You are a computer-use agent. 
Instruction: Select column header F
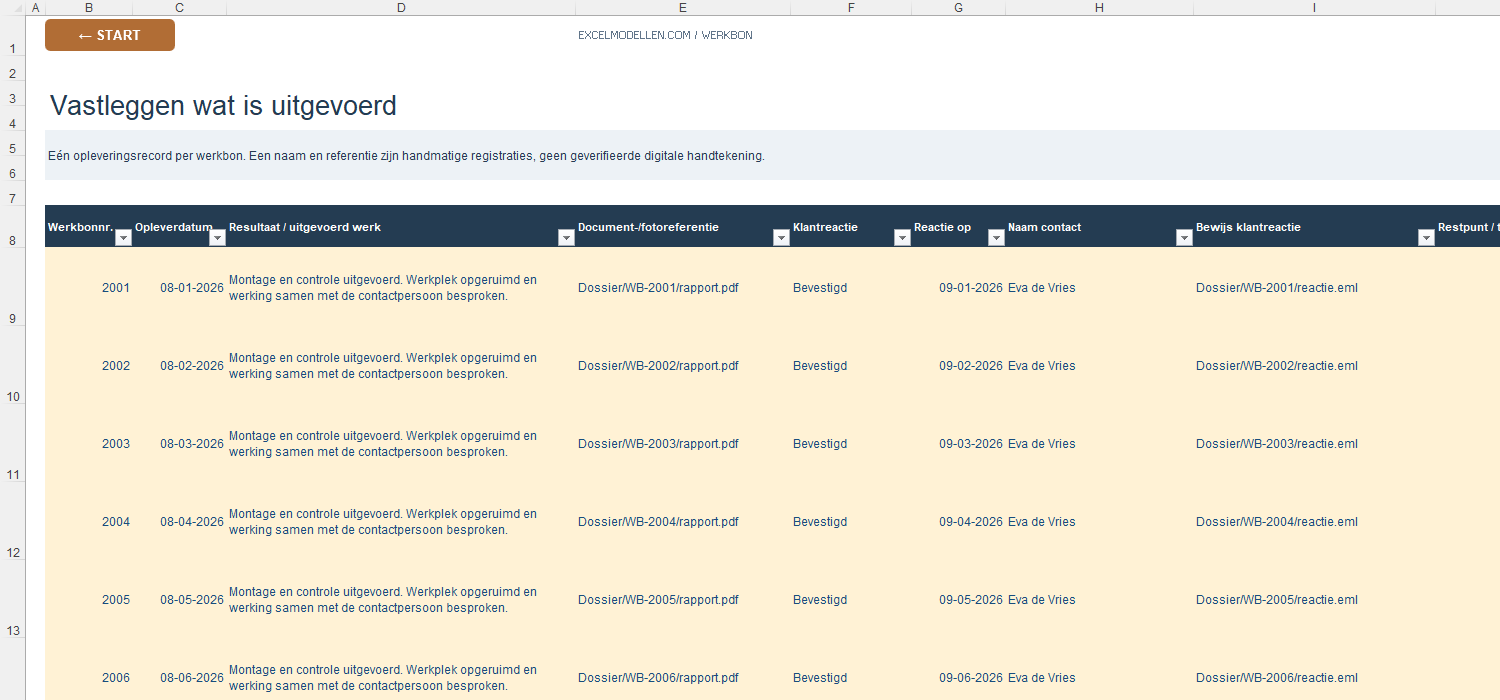click(x=851, y=8)
